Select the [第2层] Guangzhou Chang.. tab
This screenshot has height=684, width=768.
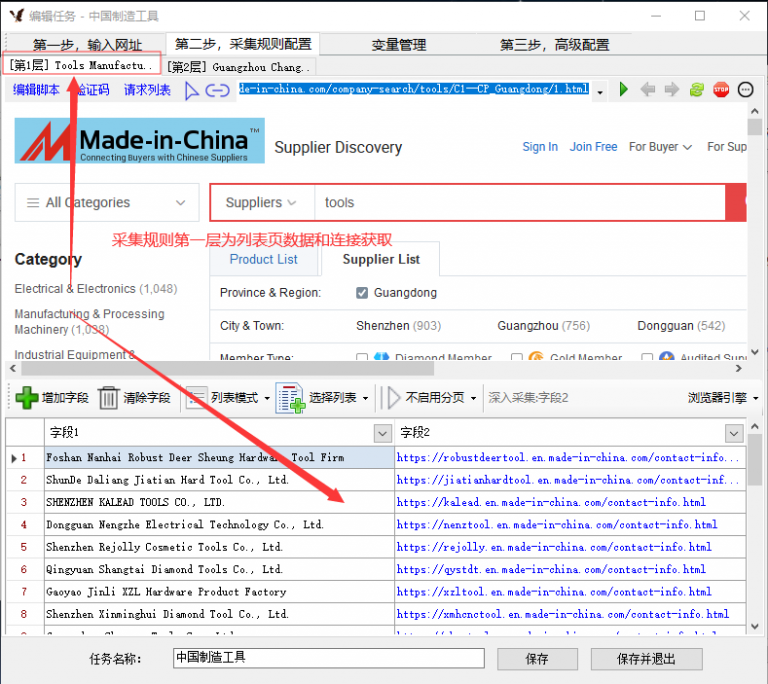(x=239, y=67)
